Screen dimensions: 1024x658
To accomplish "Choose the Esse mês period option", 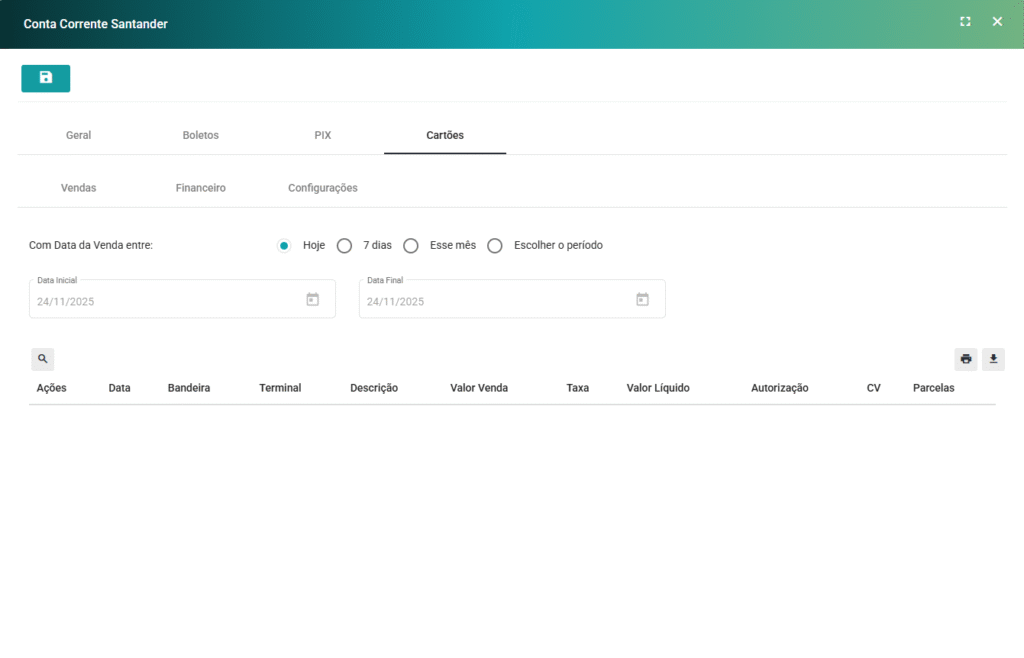I will point(411,246).
